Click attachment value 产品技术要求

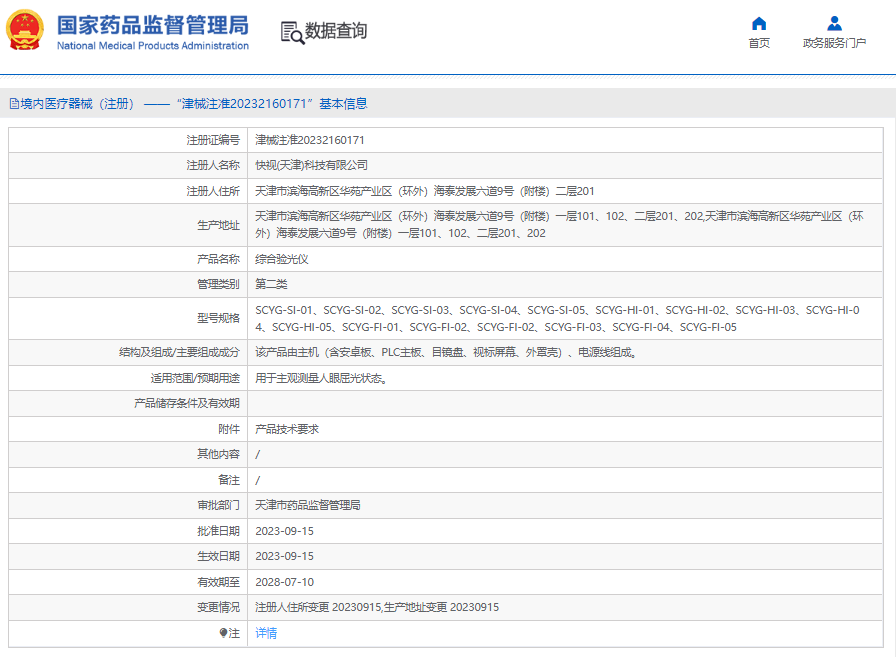pos(287,429)
